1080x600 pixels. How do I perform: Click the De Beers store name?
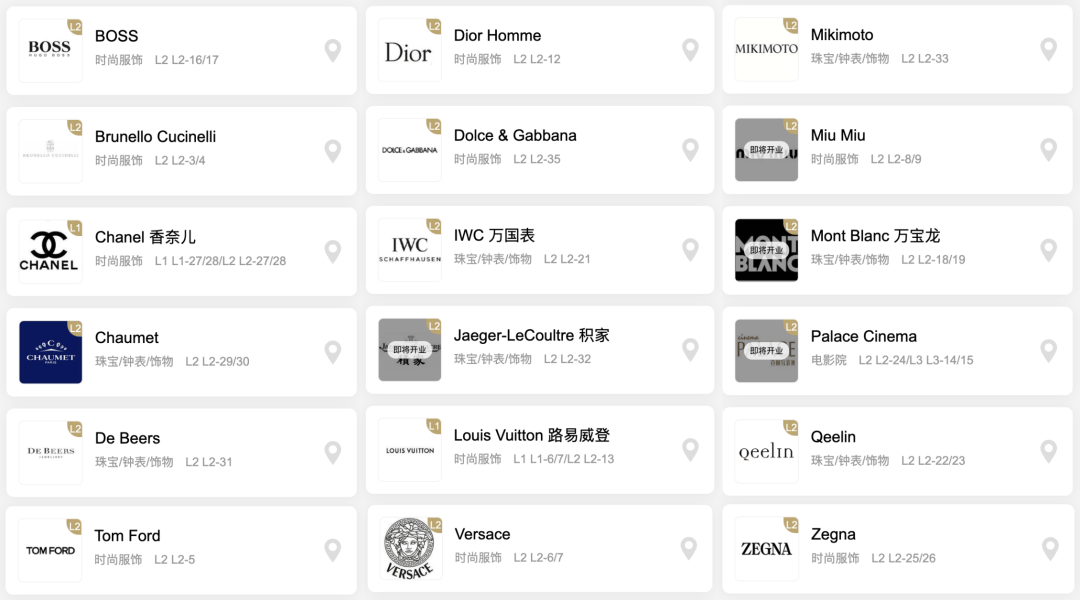pyautogui.click(x=127, y=438)
